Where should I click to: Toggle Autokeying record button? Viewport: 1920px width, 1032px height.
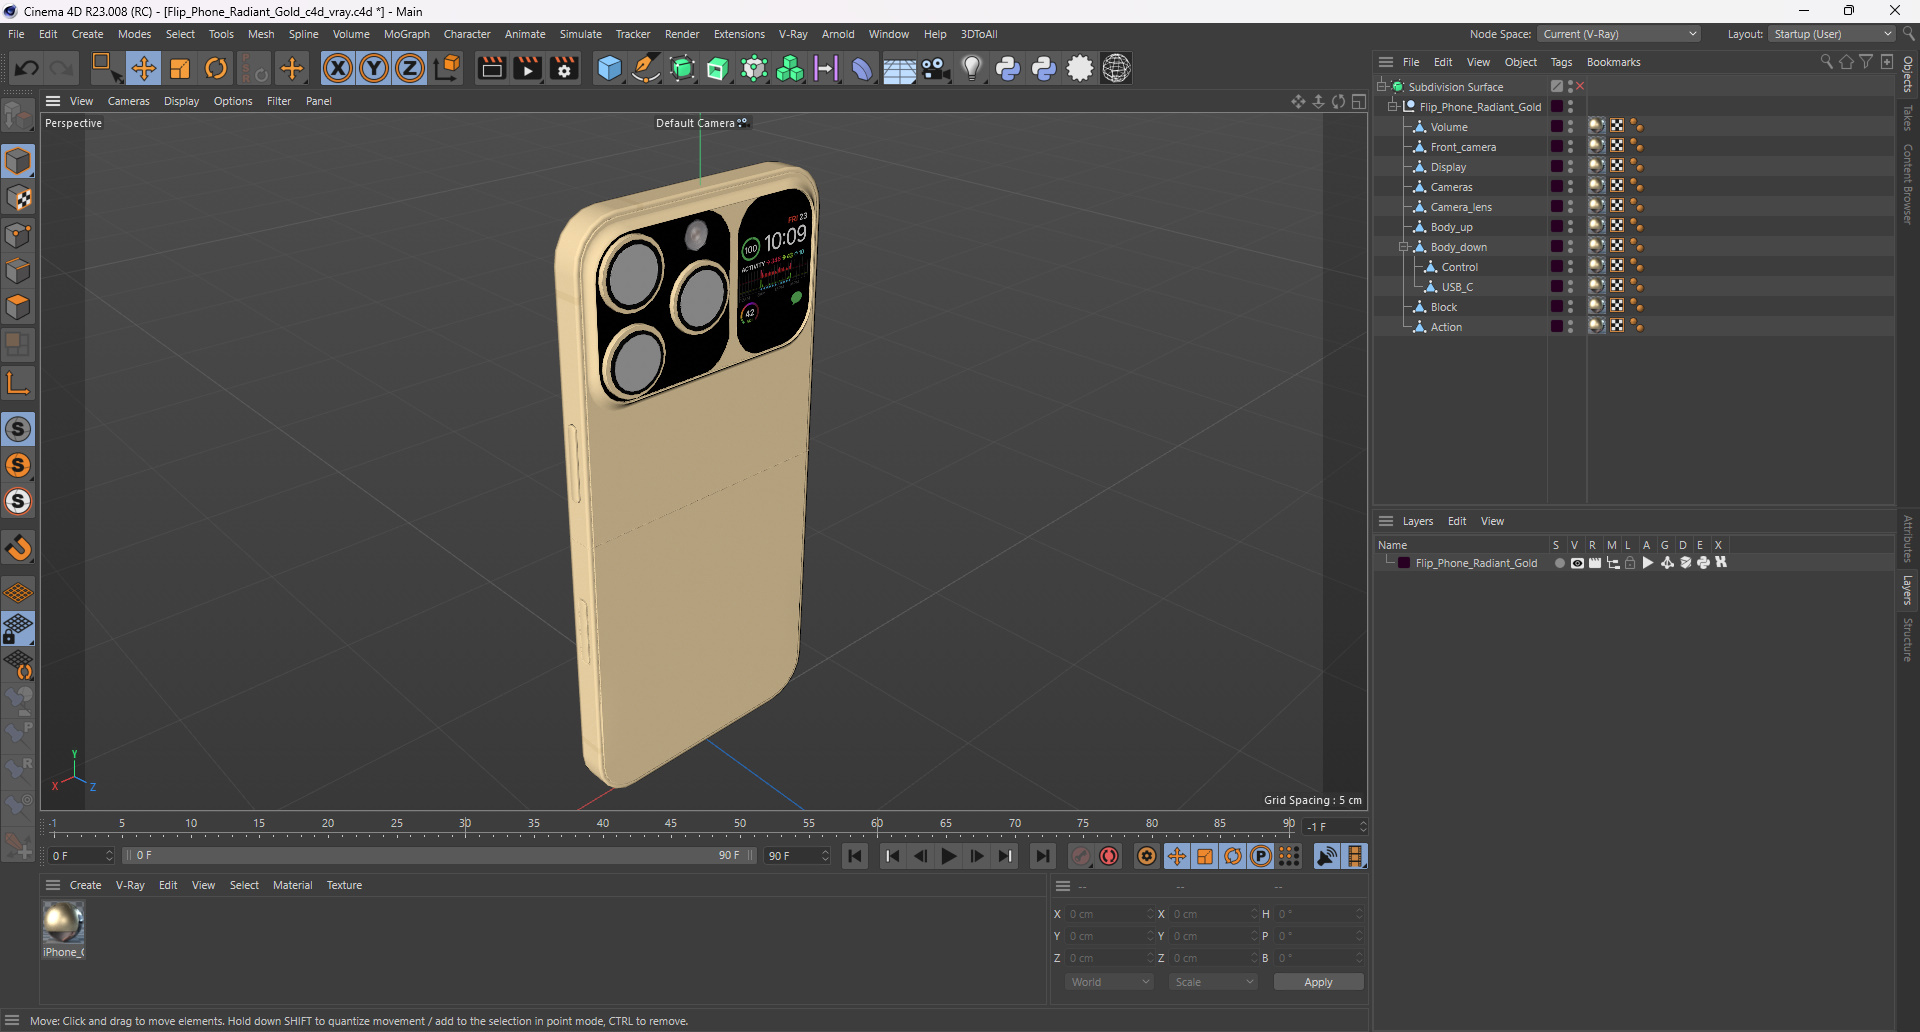[1109, 856]
